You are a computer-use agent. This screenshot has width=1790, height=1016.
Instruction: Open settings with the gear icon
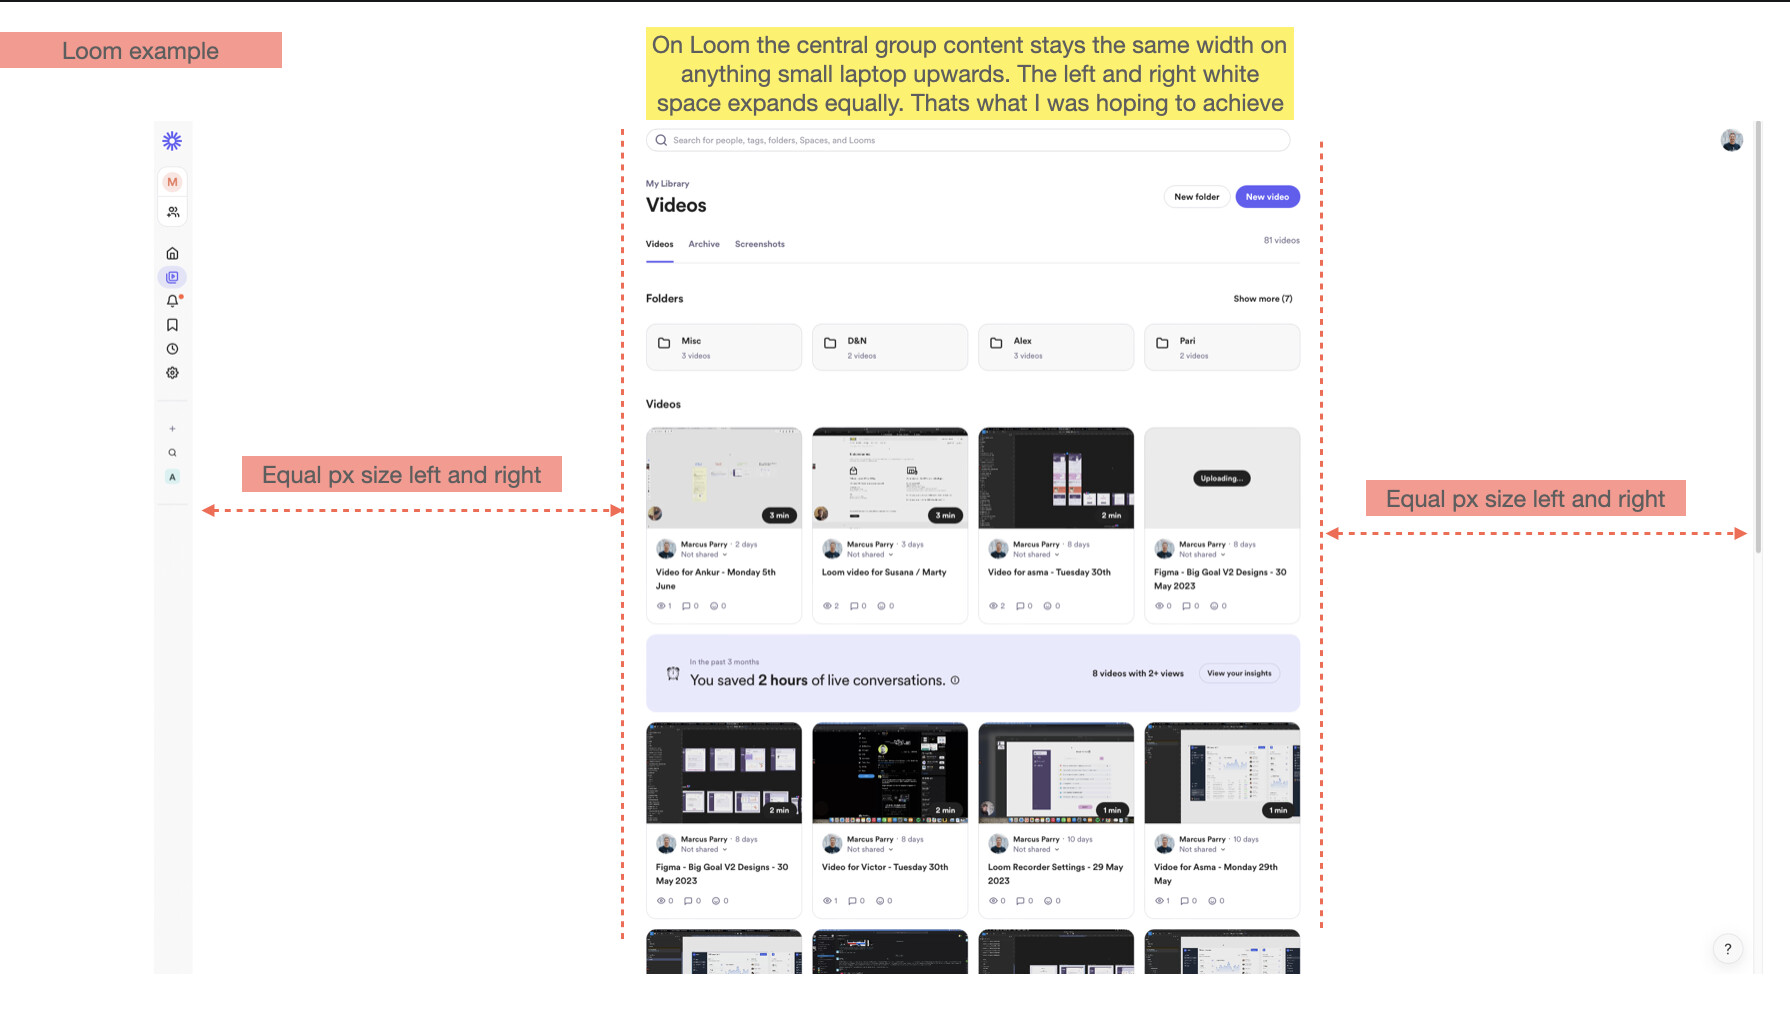[172, 372]
